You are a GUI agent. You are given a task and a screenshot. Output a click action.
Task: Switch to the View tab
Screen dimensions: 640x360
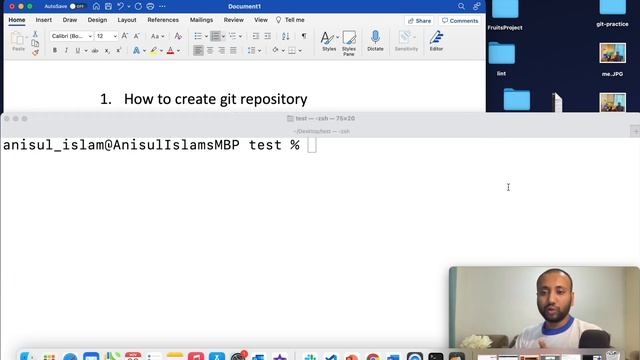(261, 20)
